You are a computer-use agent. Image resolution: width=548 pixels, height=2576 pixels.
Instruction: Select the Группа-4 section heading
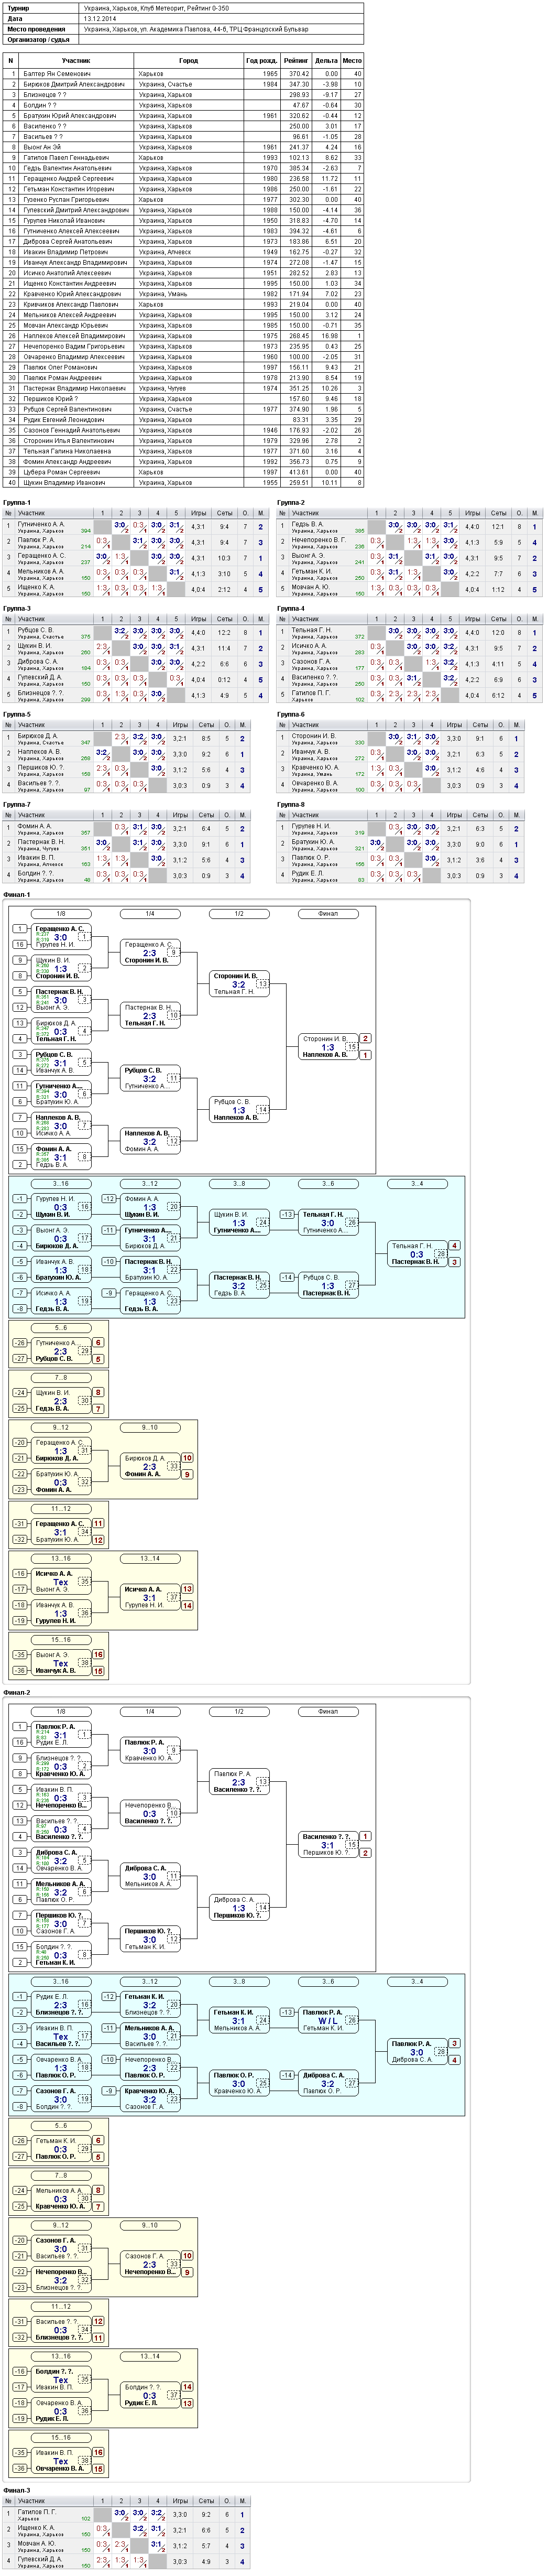[x=291, y=608]
